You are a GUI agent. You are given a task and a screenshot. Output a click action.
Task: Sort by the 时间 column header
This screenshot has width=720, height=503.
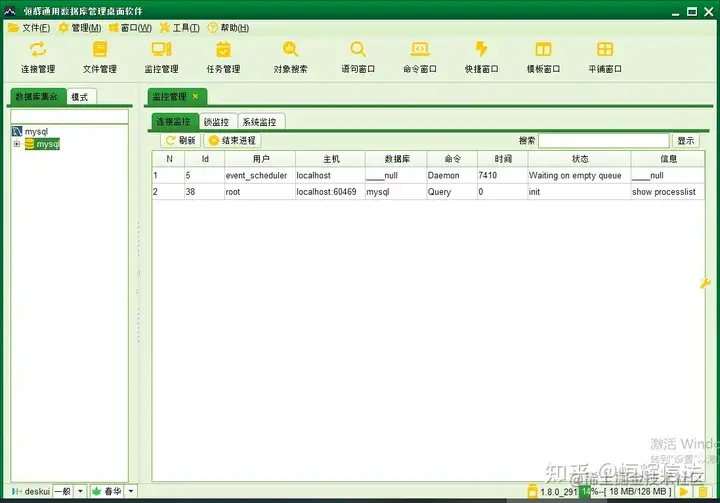tap(503, 159)
